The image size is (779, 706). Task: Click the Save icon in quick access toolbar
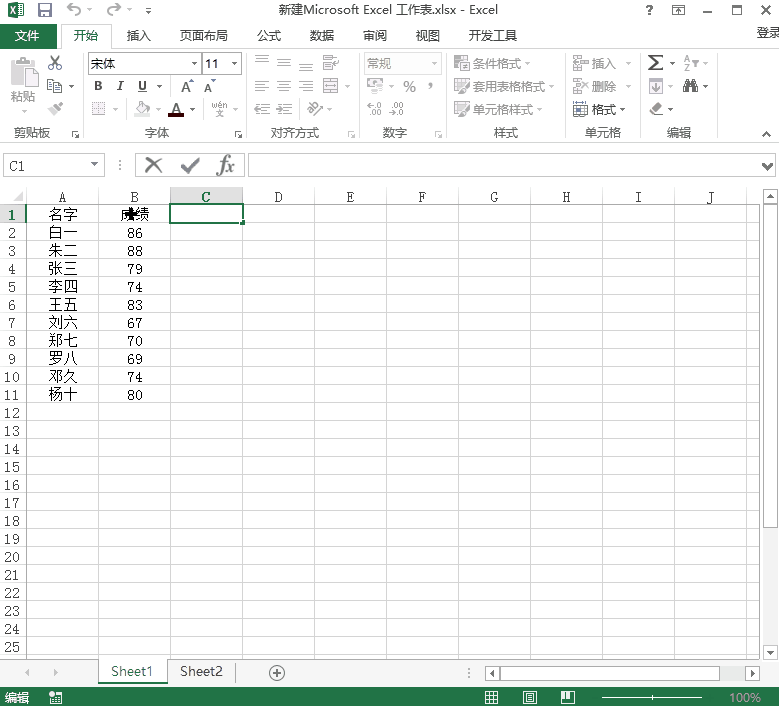click(45, 11)
